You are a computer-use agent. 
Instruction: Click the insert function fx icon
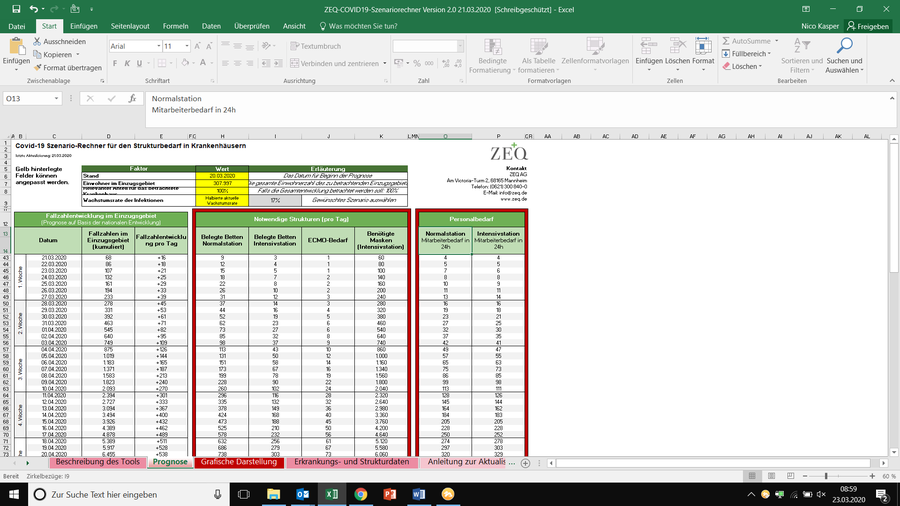pos(132,99)
